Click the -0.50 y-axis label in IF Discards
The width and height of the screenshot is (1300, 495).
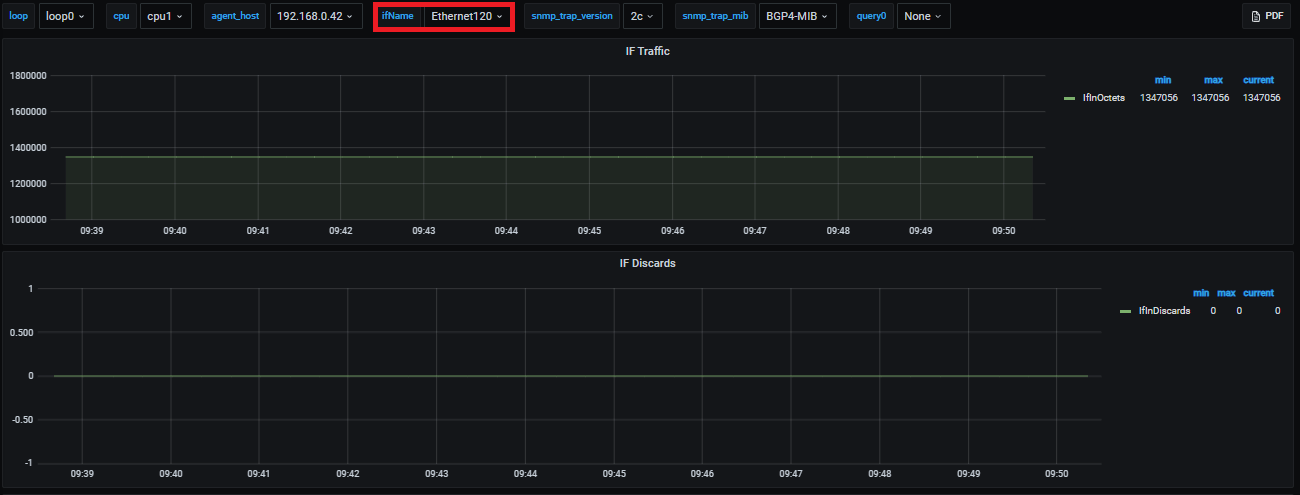click(x=22, y=420)
